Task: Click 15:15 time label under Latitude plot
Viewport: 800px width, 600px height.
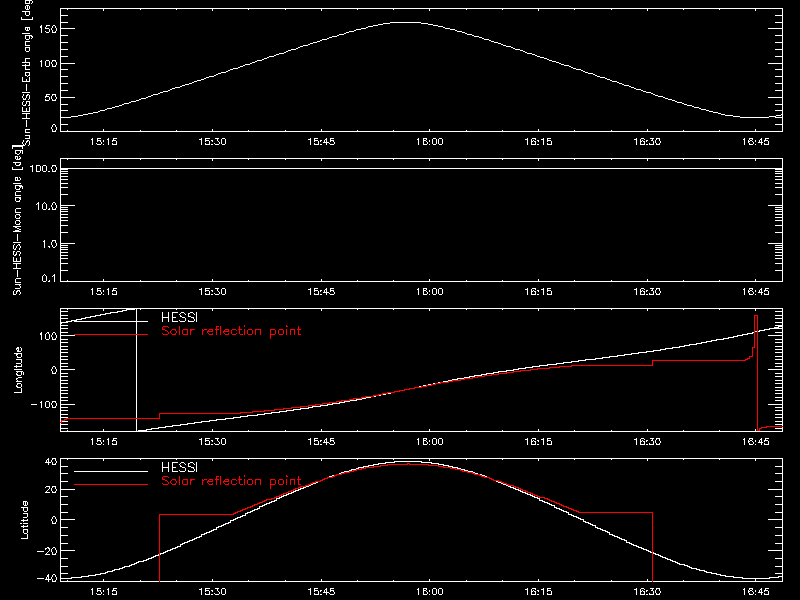Action: (x=104, y=592)
